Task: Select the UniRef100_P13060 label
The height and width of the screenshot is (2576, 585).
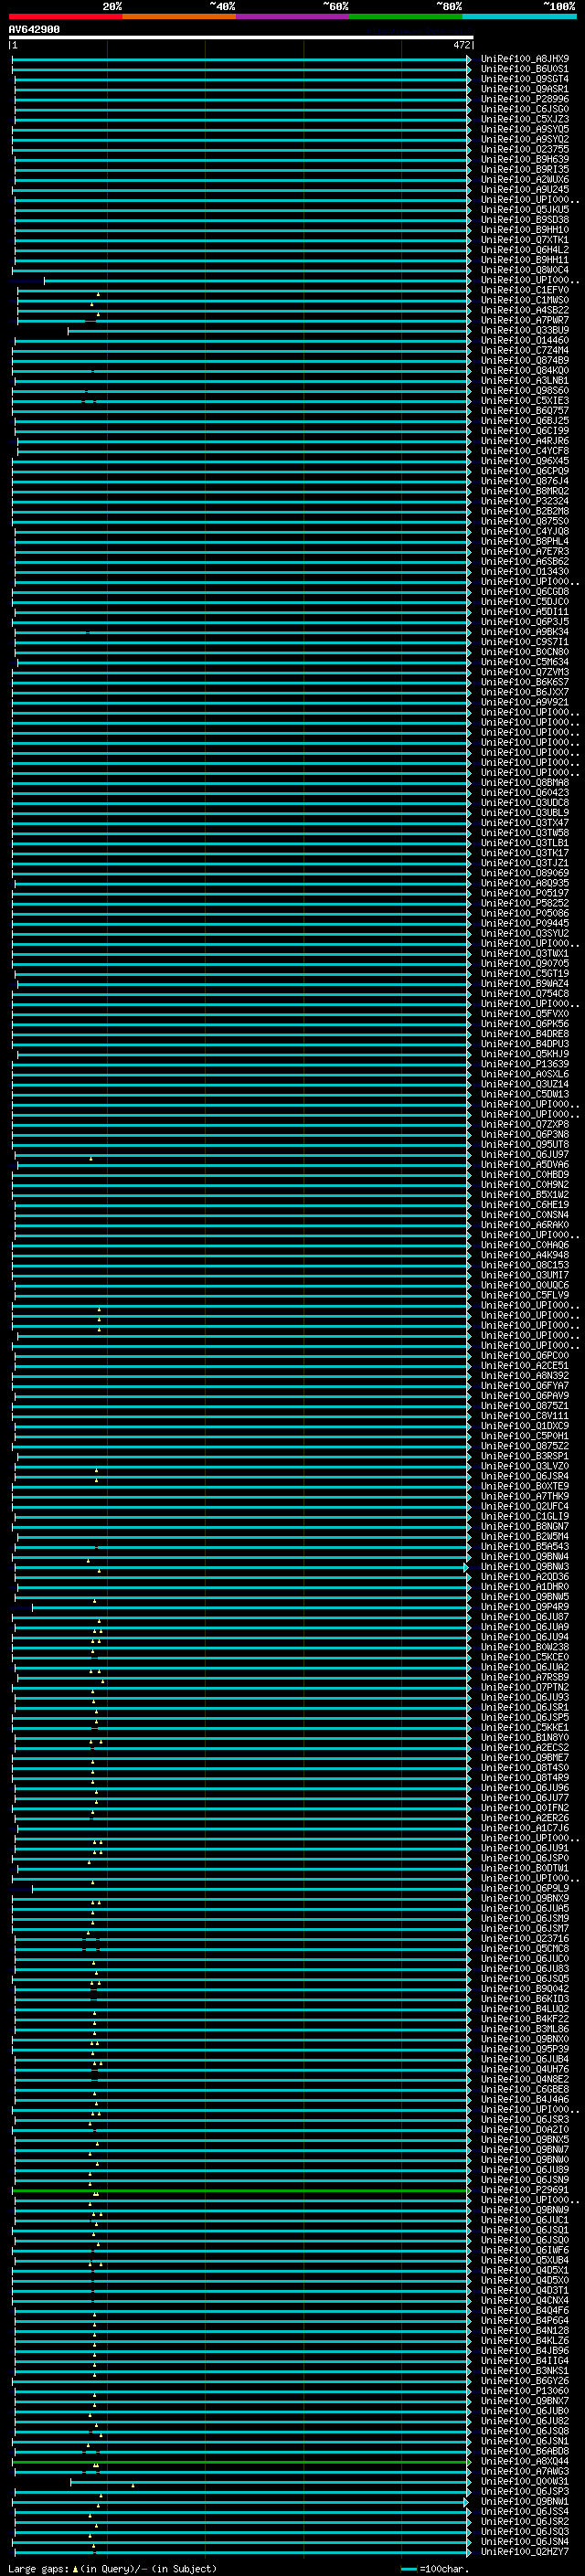Action: pyautogui.click(x=524, y=2391)
